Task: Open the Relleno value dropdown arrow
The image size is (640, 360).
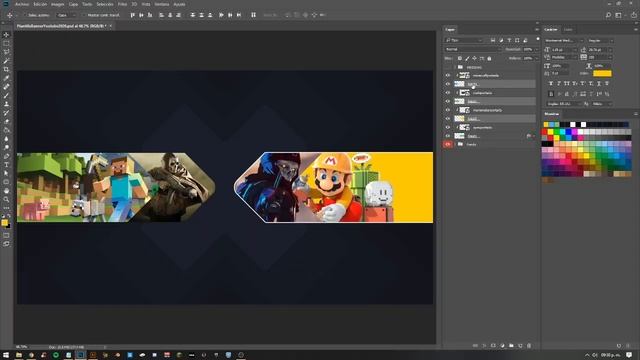Action: [x=536, y=58]
